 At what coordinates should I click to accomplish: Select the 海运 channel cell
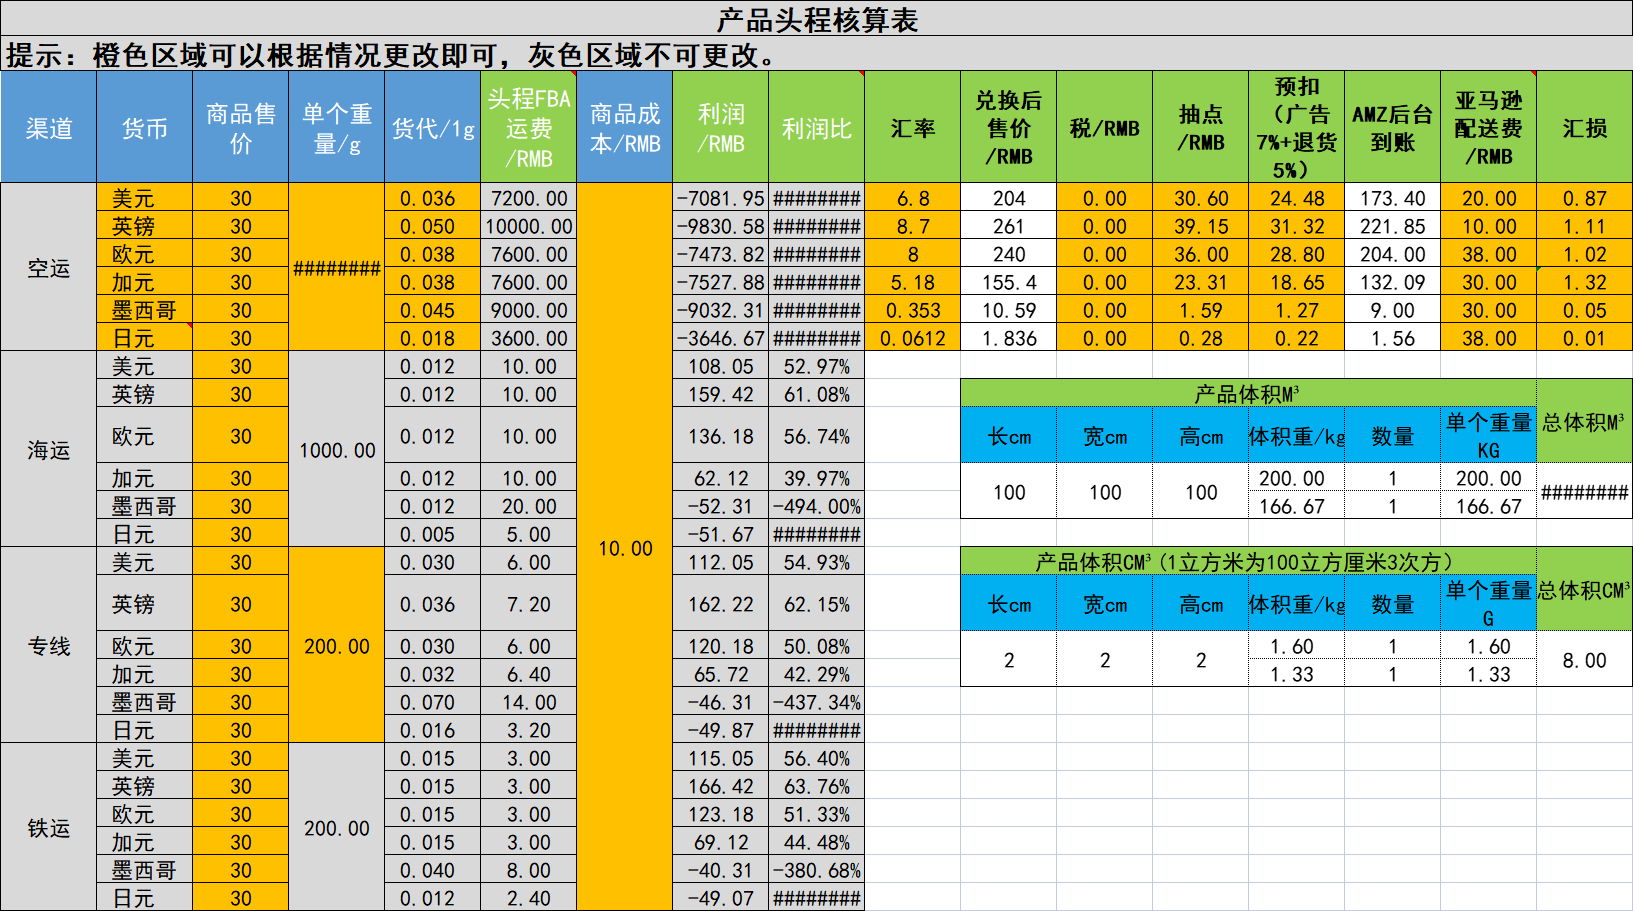pos(48,449)
